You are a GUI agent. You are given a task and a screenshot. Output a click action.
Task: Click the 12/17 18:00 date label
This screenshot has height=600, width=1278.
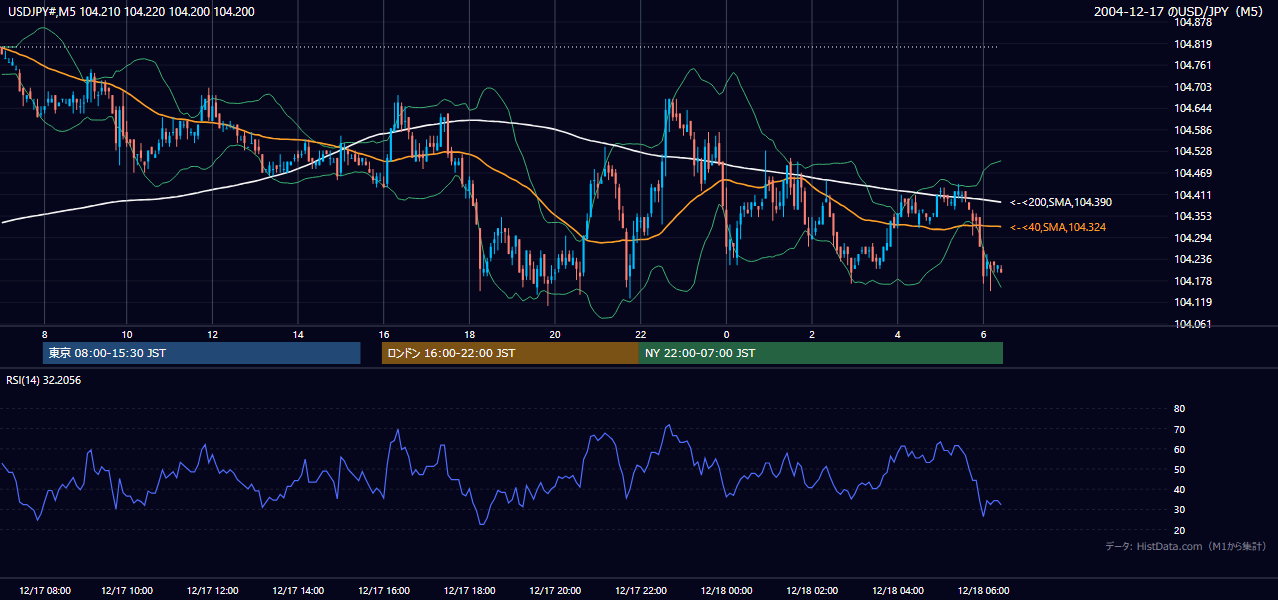(x=470, y=591)
